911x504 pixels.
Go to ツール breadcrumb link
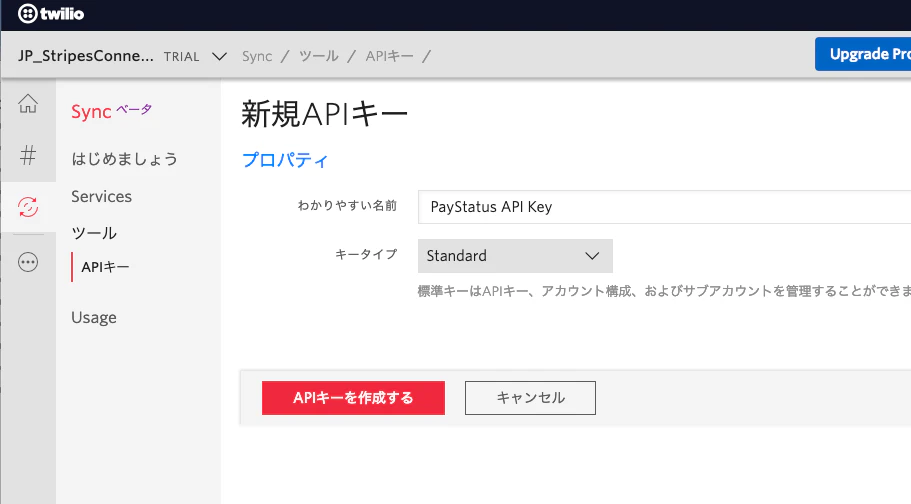(x=319, y=56)
